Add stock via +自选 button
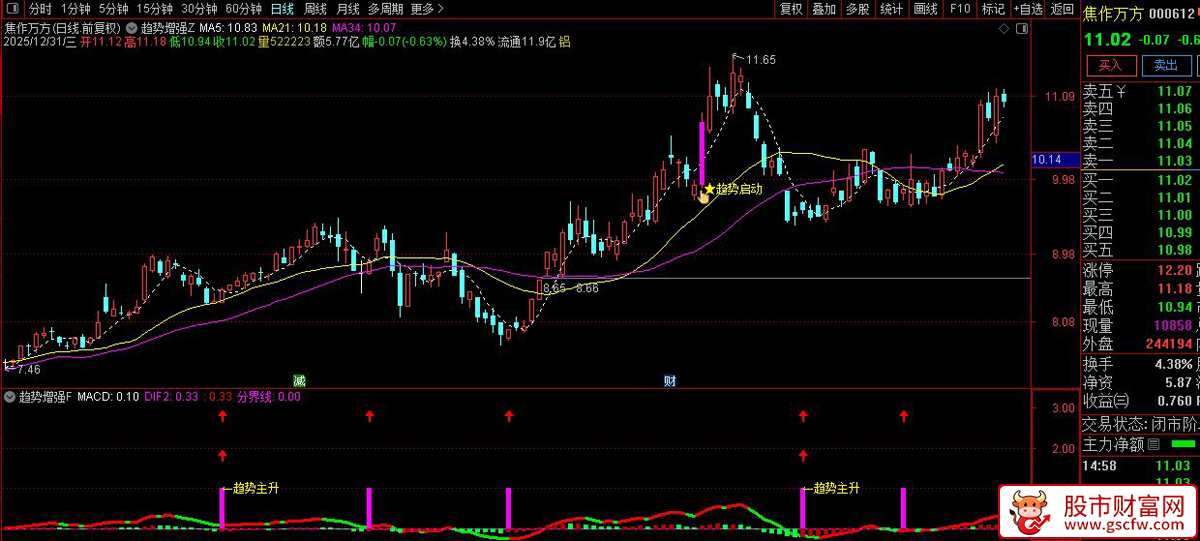The image size is (1200, 541). pos(1027,9)
